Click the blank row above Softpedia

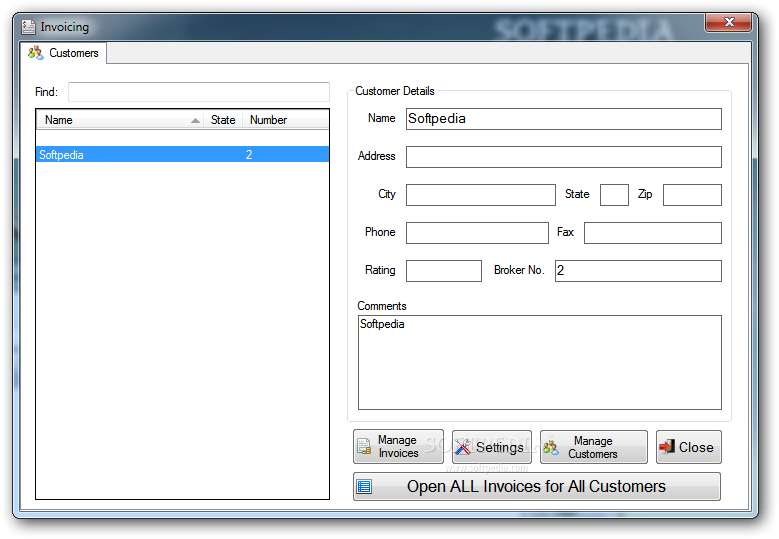182,138
